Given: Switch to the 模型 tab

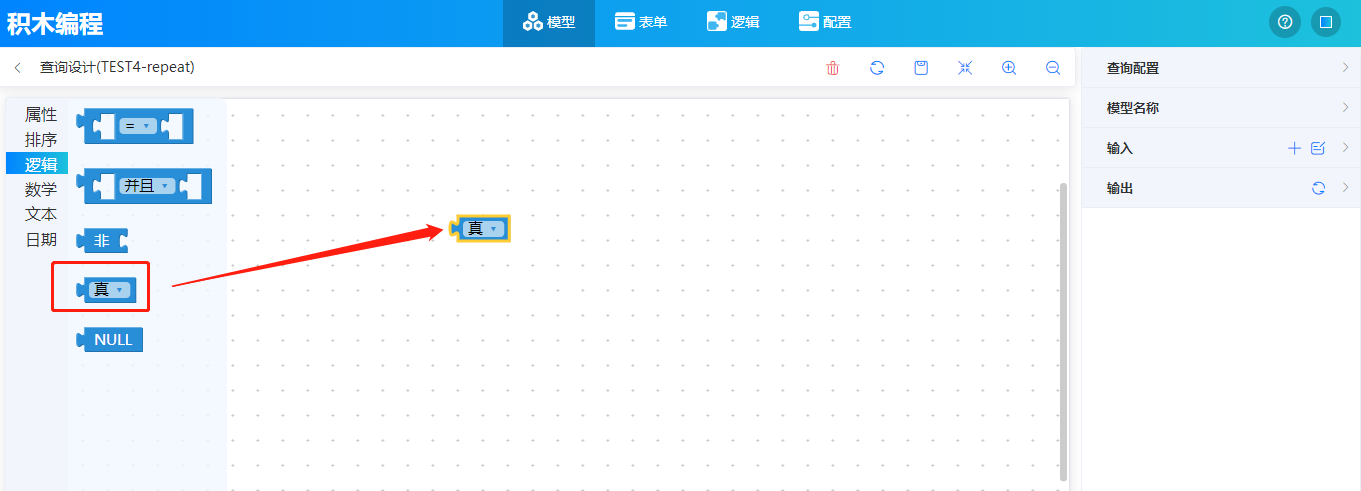Looking at the screenshot, I should click(x=549, y=22).
